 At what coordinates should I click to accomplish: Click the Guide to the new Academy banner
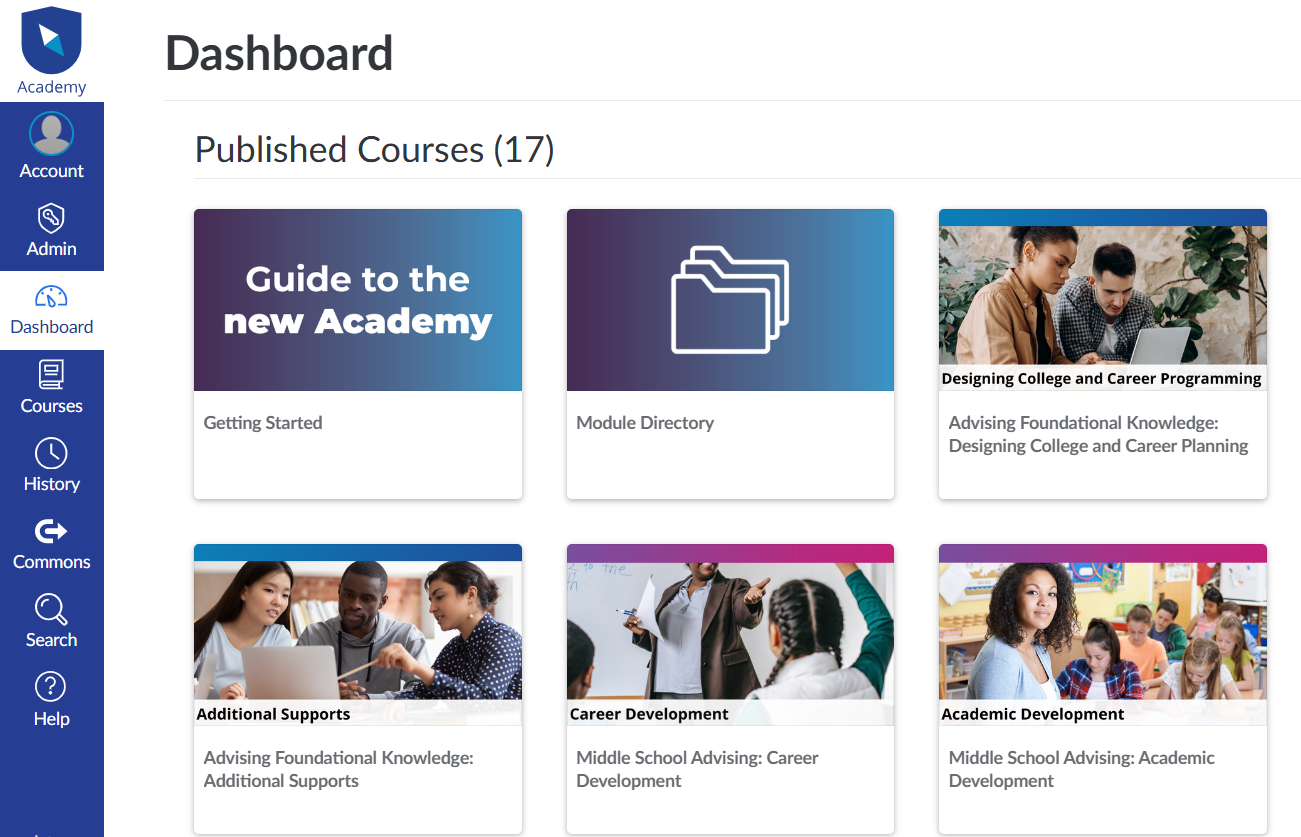(358, 300)
